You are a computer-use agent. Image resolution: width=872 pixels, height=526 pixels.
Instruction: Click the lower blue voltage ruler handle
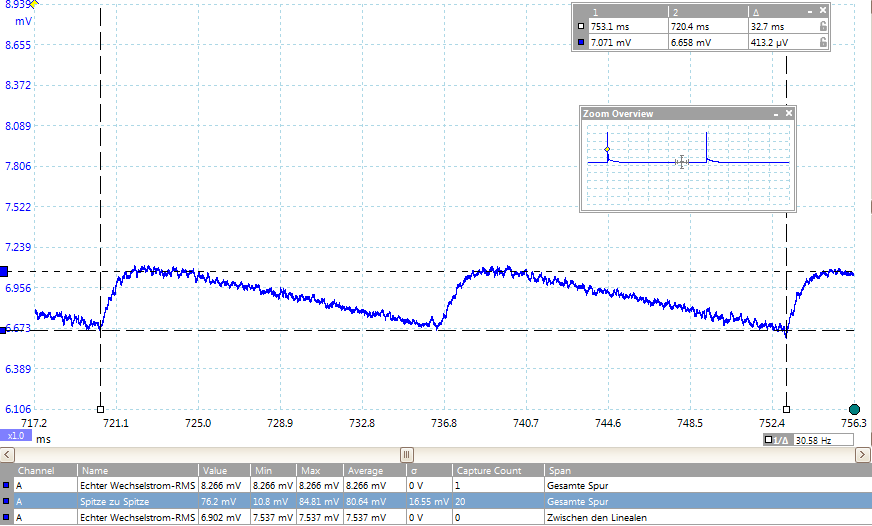4,330
